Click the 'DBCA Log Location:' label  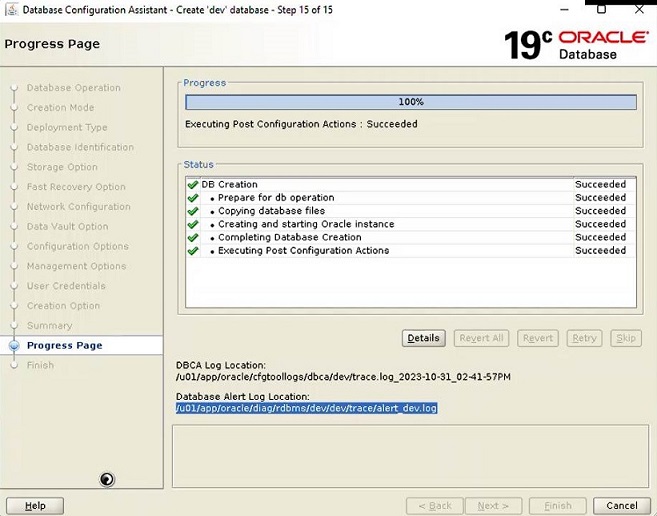click(221, 366)
